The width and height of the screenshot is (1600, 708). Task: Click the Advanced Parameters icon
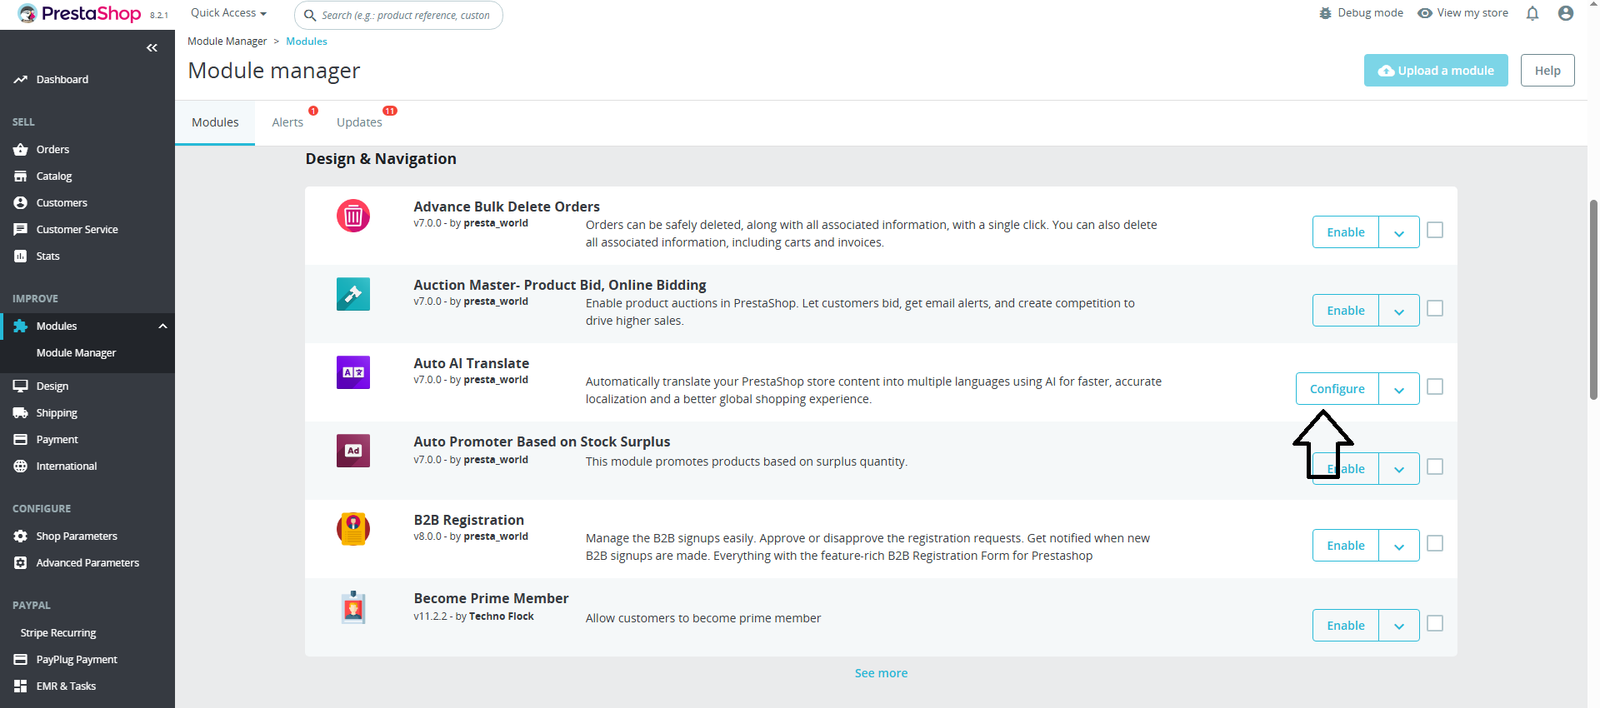pos(20,563)
